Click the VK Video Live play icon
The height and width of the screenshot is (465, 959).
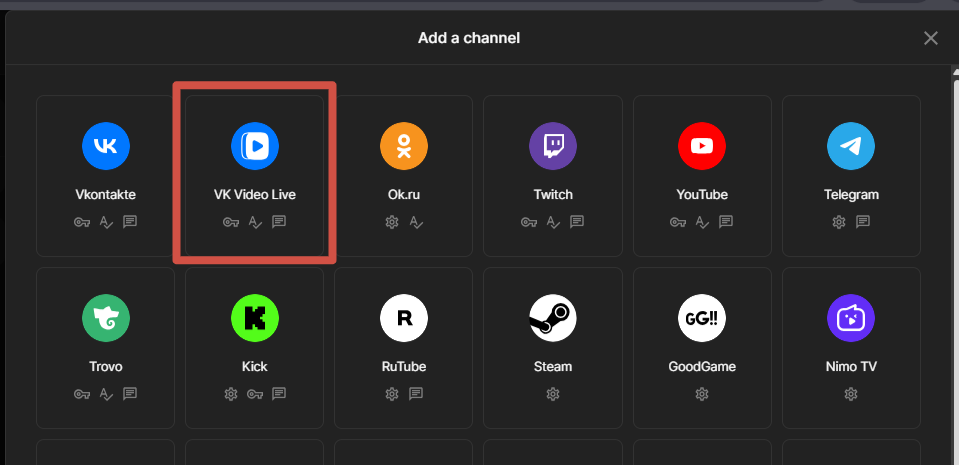click(x=254, y=146)
